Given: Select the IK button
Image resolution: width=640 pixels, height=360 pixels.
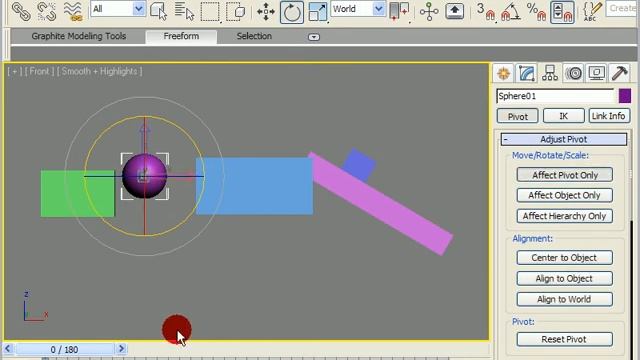Looking at the screenshot, I should pos(564,116).
